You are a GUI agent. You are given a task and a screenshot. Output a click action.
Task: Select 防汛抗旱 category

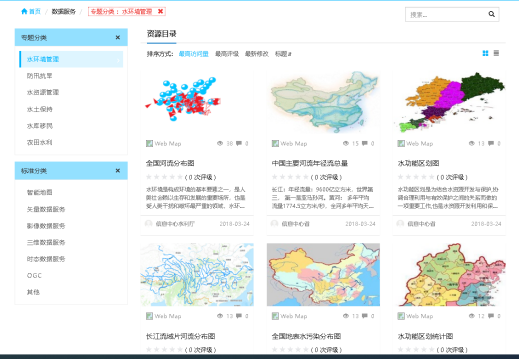40,76
